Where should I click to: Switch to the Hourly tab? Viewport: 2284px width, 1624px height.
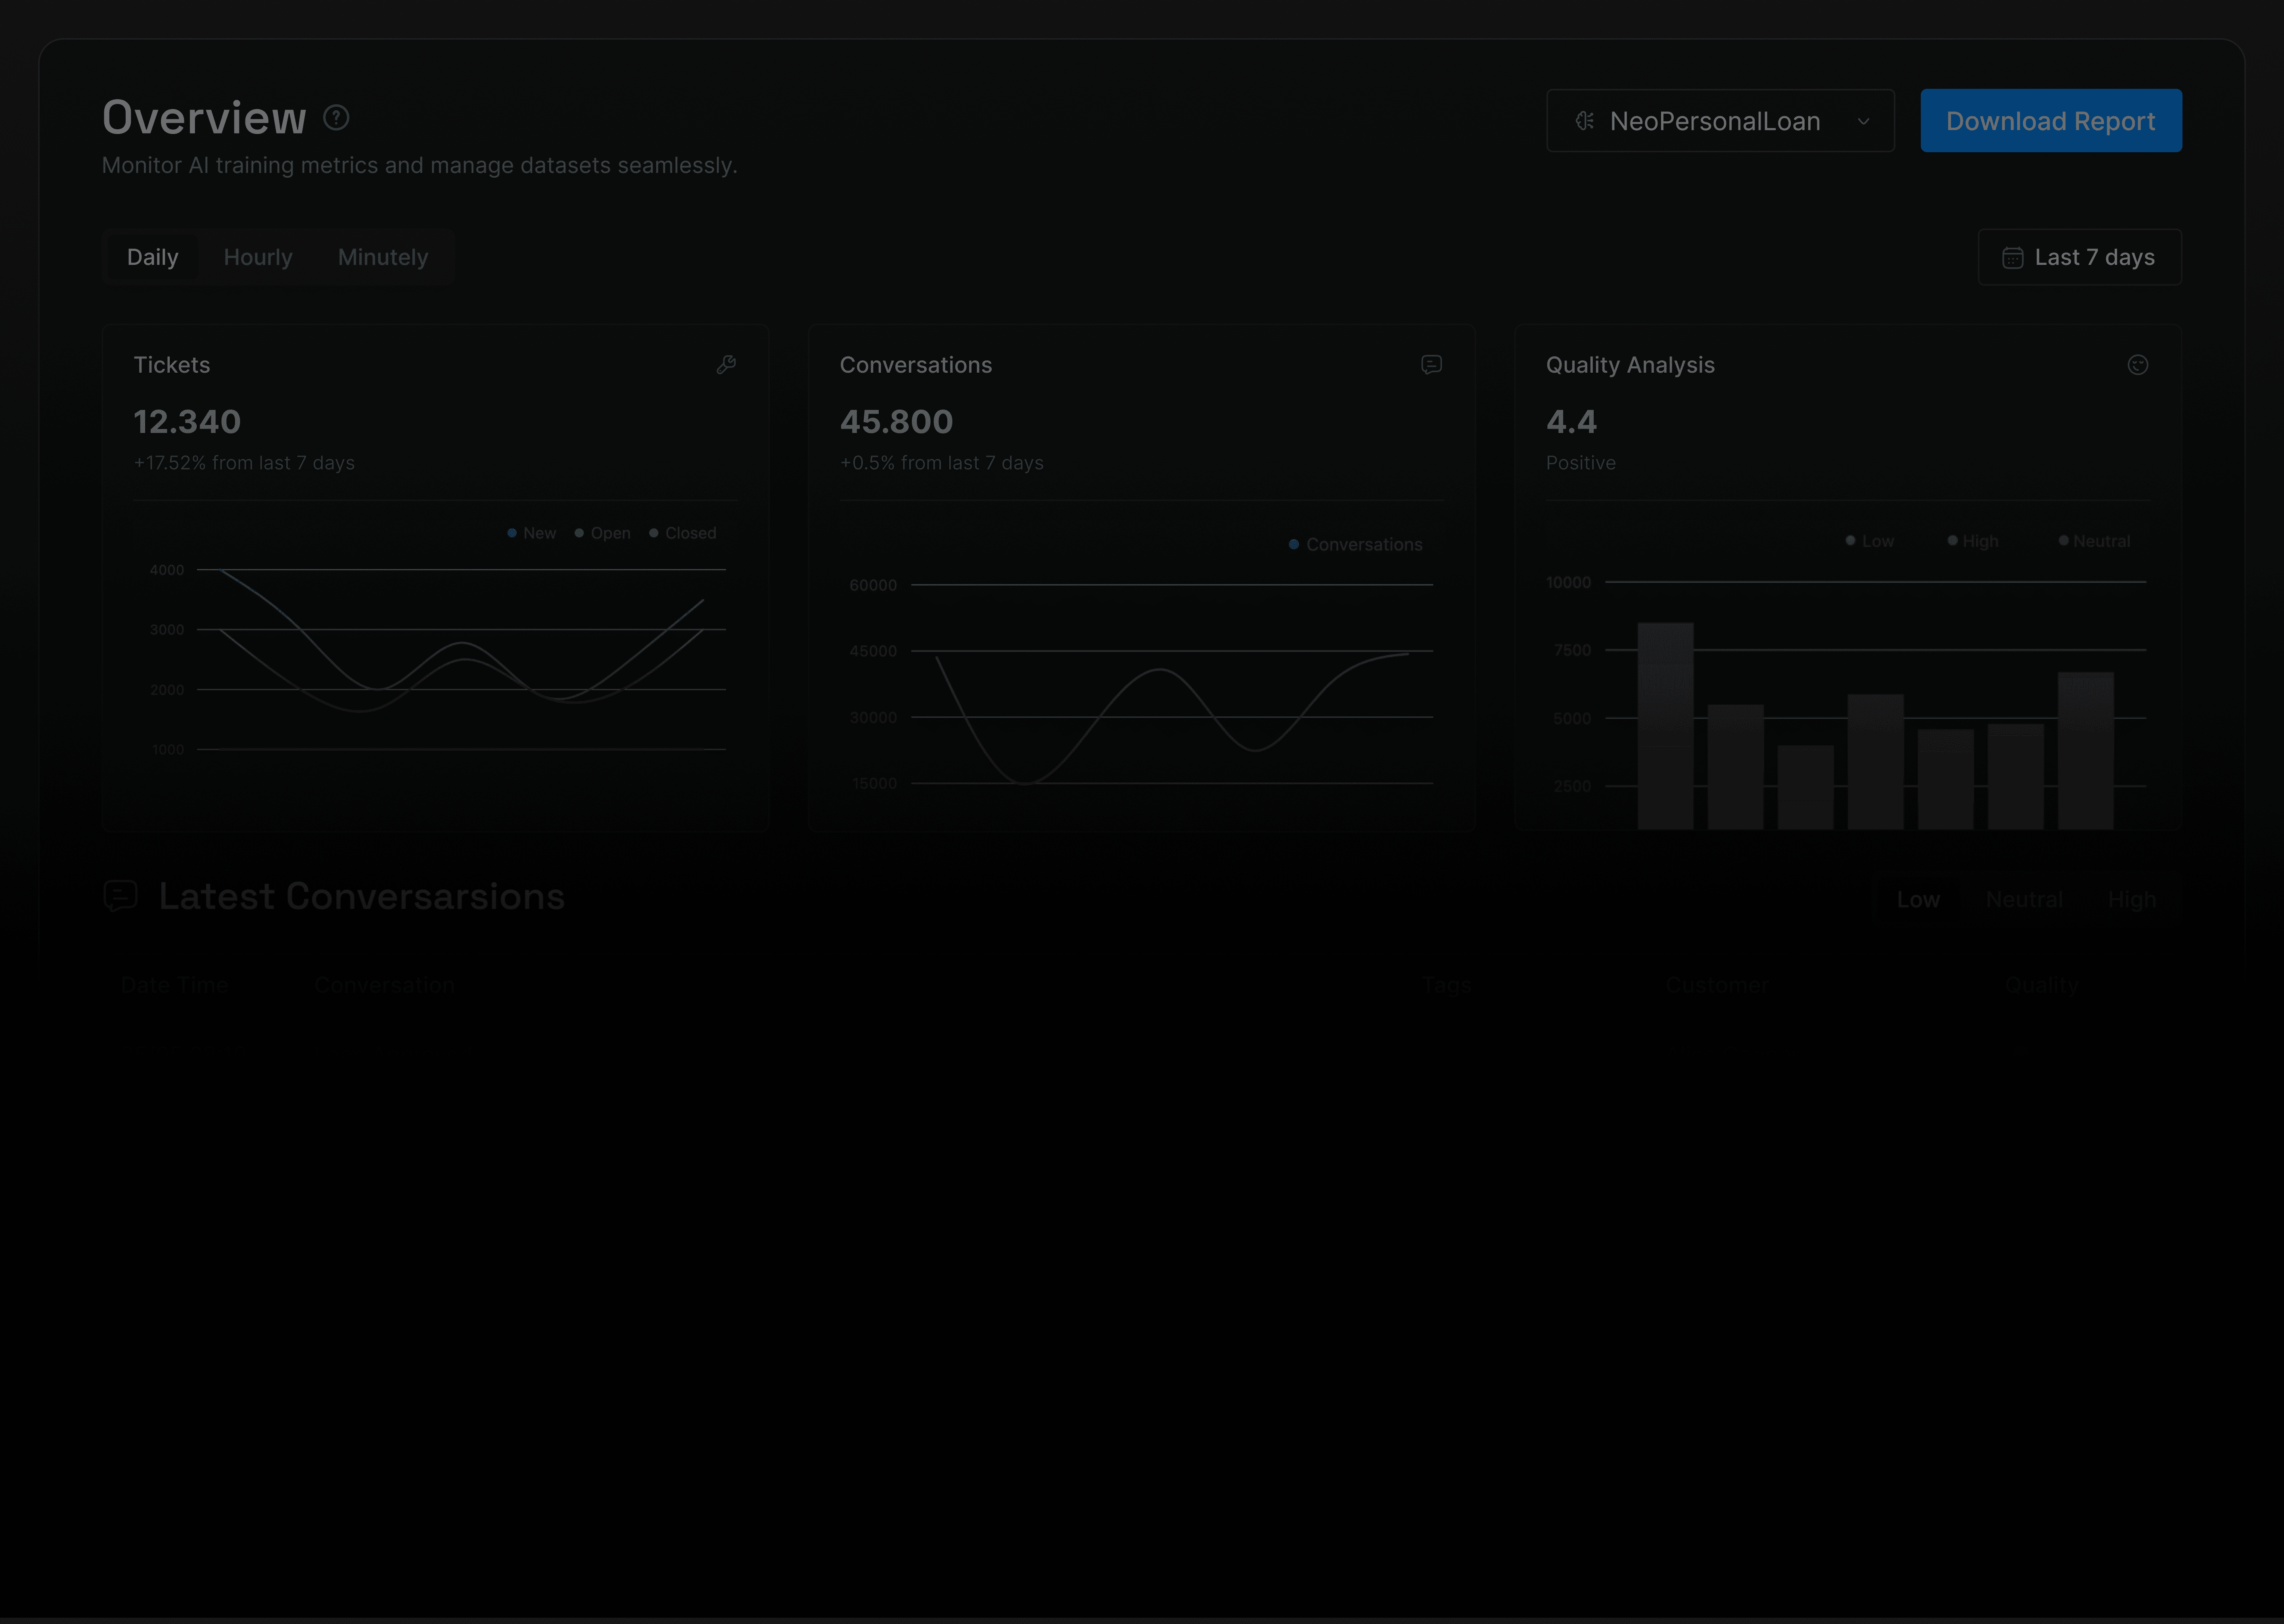click(258, 257)
